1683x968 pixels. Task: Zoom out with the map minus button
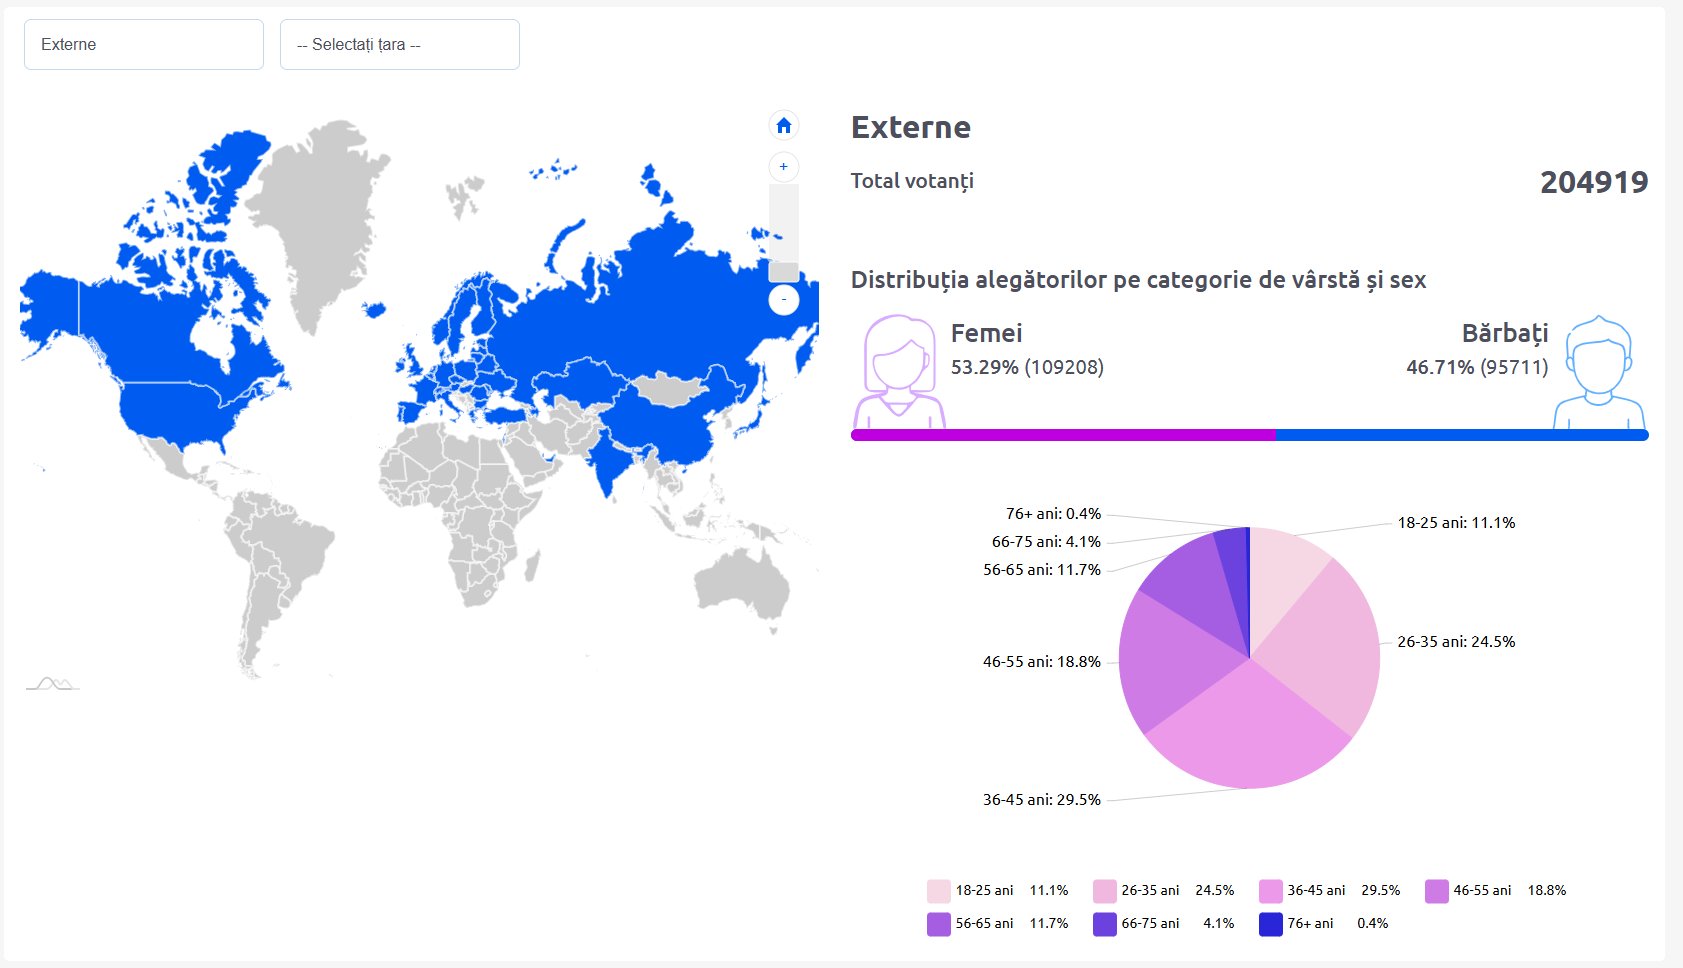784,299
